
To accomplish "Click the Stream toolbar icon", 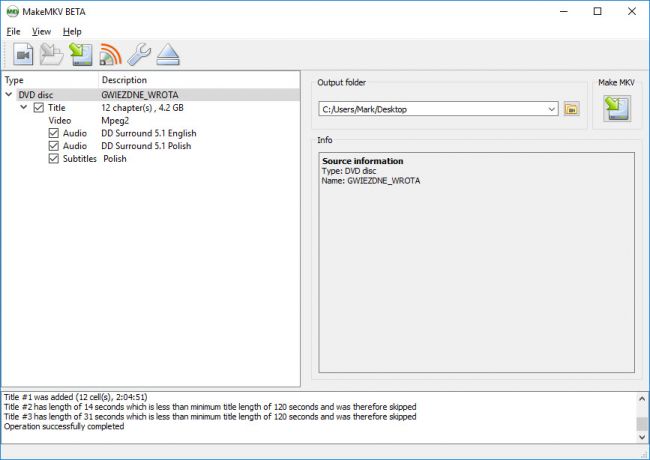I will [x=110, y=55].
